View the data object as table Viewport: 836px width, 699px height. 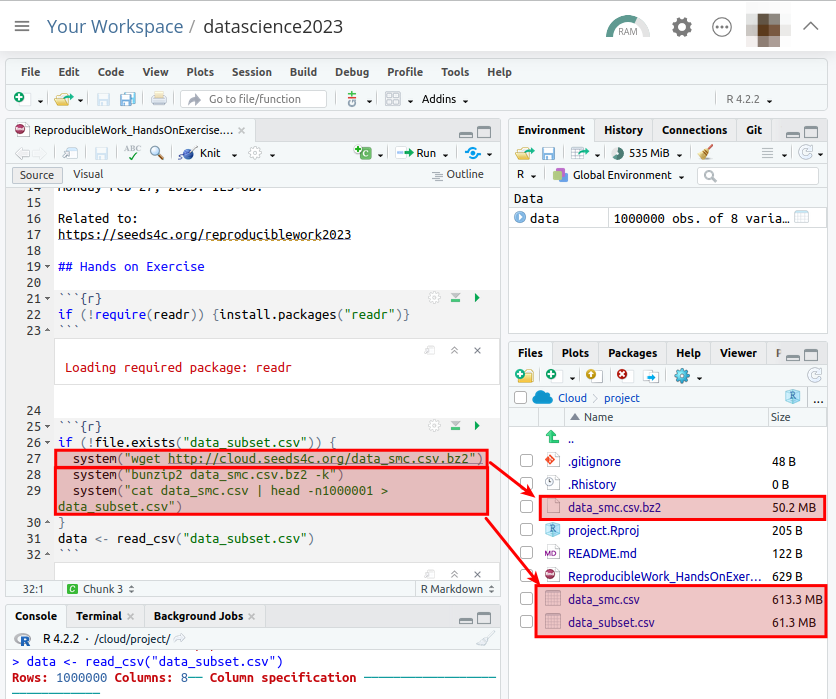[x=801, y=217]
